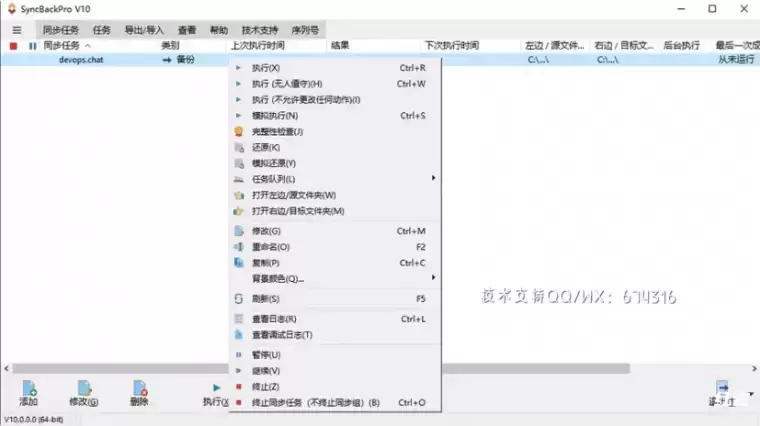Click the 右边/目标文 column header
The height and width of the screenshot is (426, 760).
point(624,46)
